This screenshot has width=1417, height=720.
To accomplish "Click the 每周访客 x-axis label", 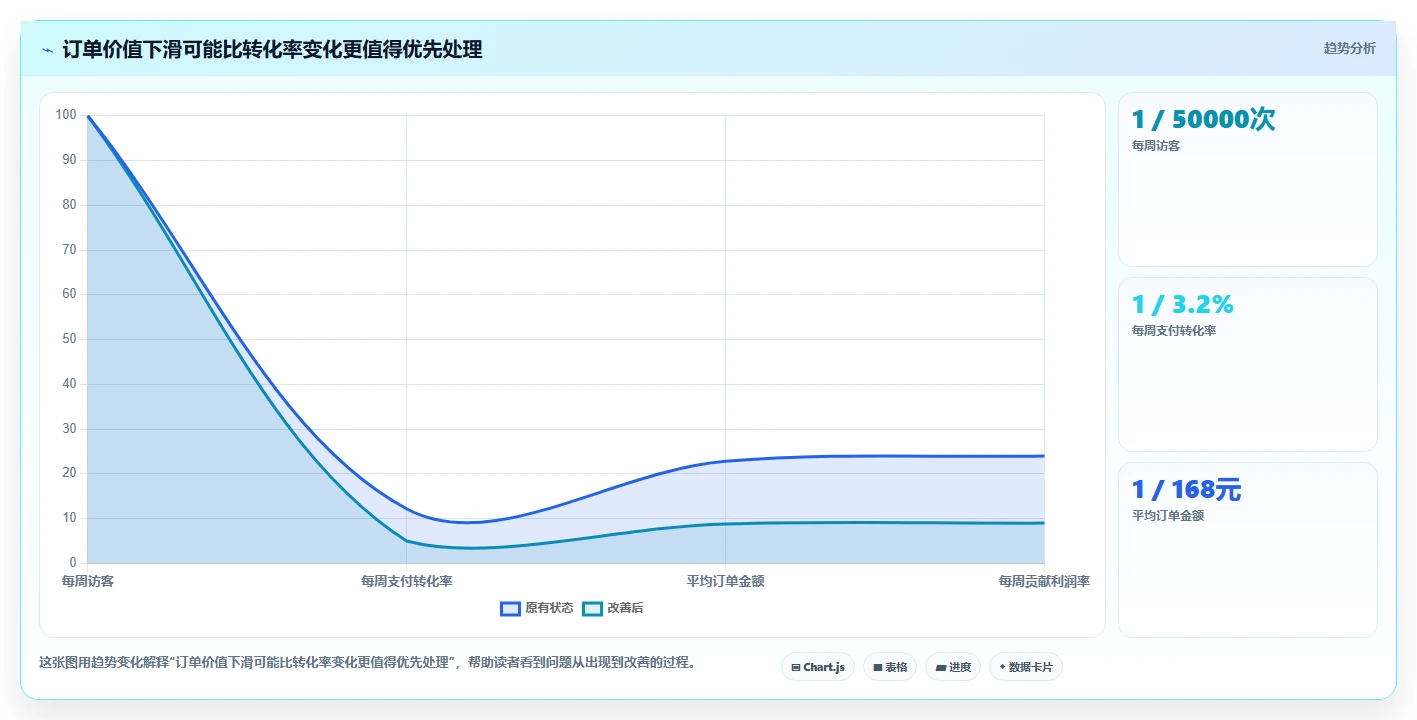I will pos(88,581).
